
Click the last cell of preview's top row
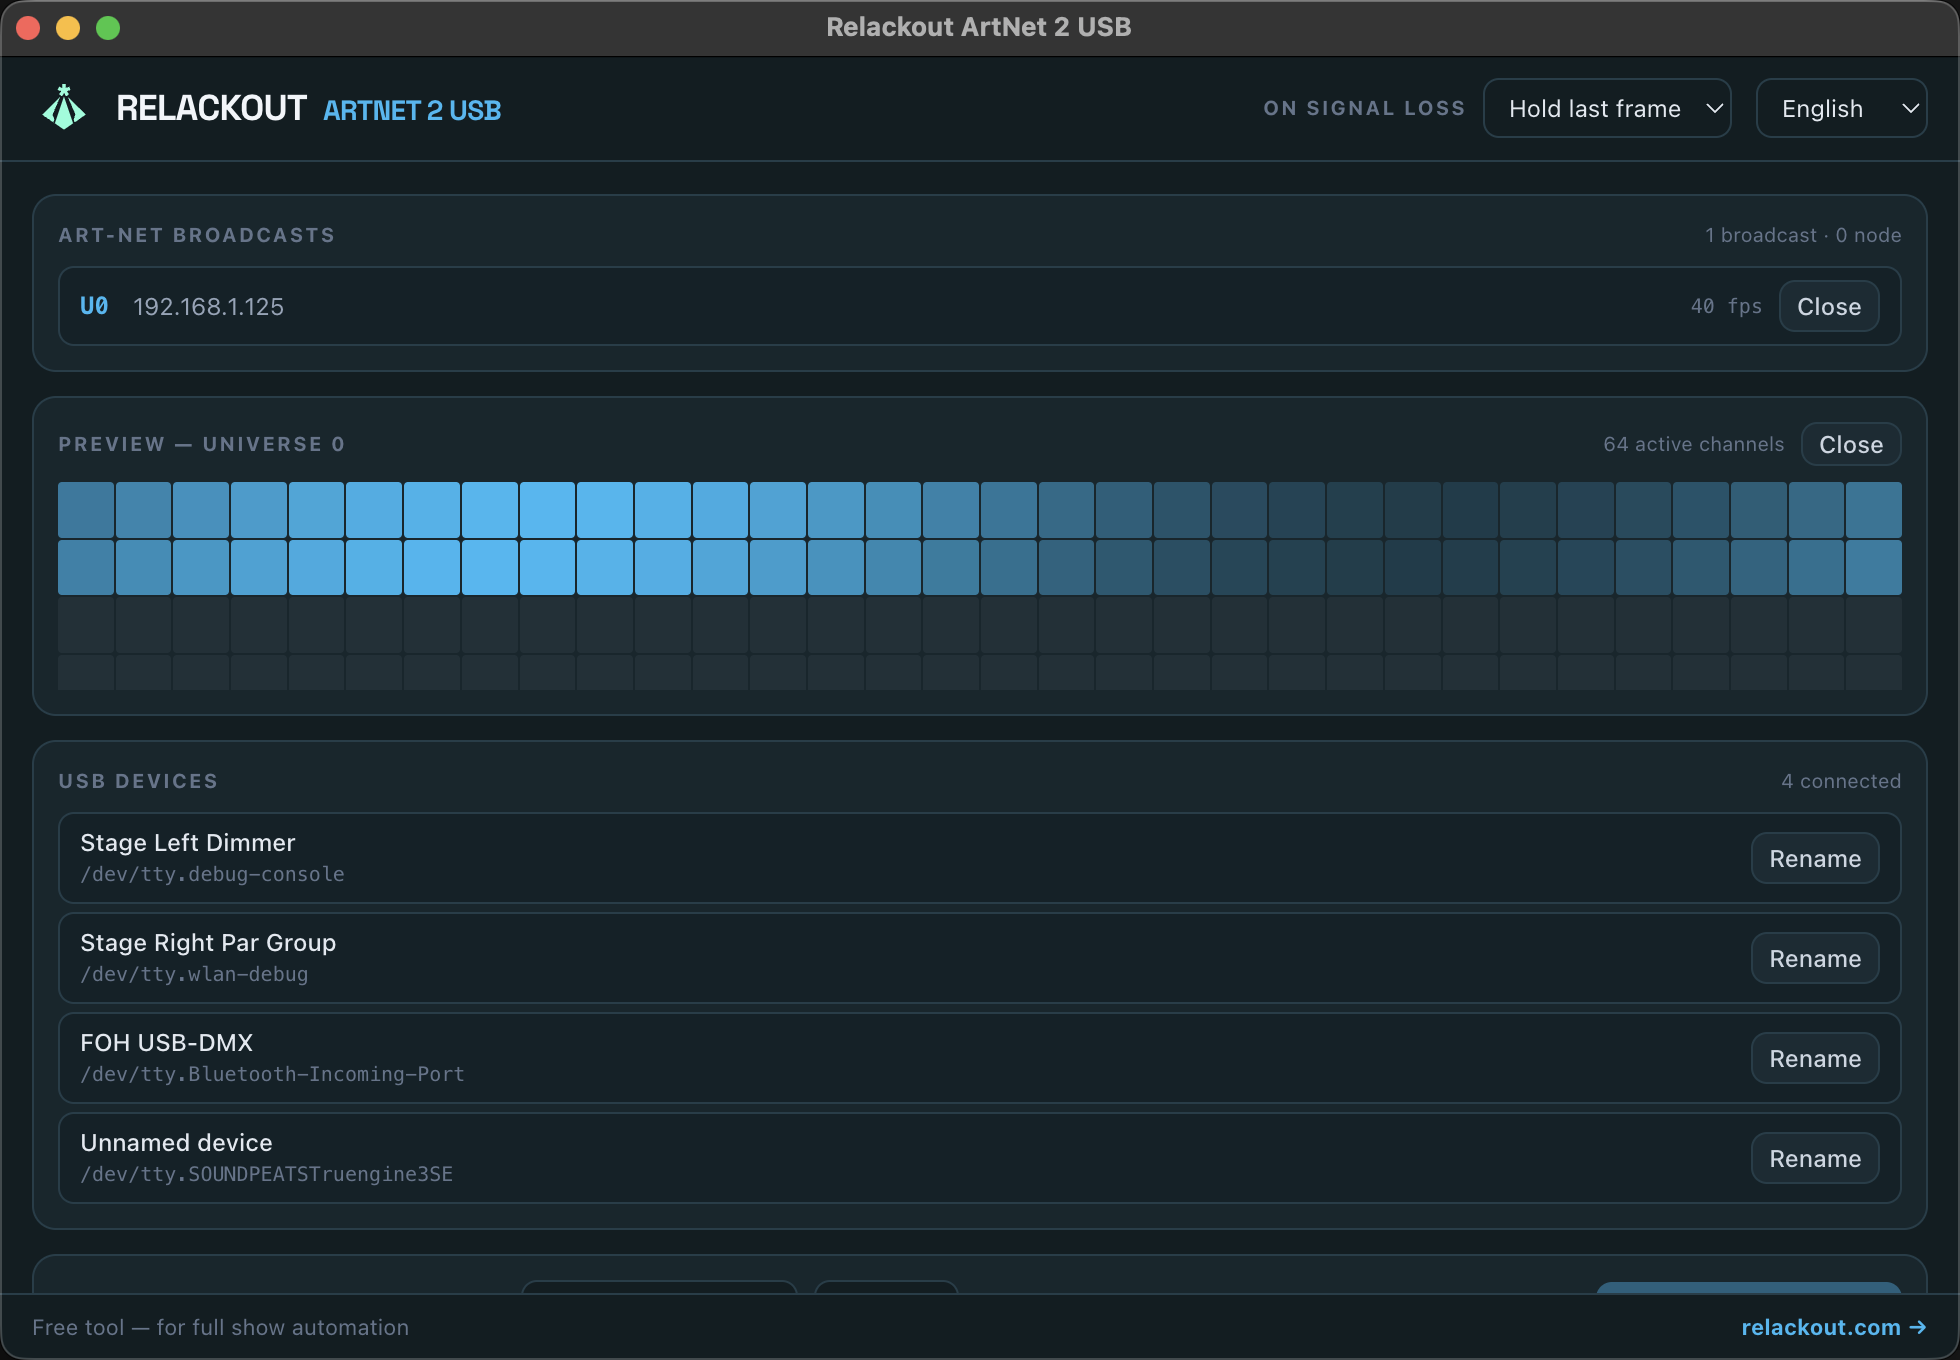(1874, 510)
